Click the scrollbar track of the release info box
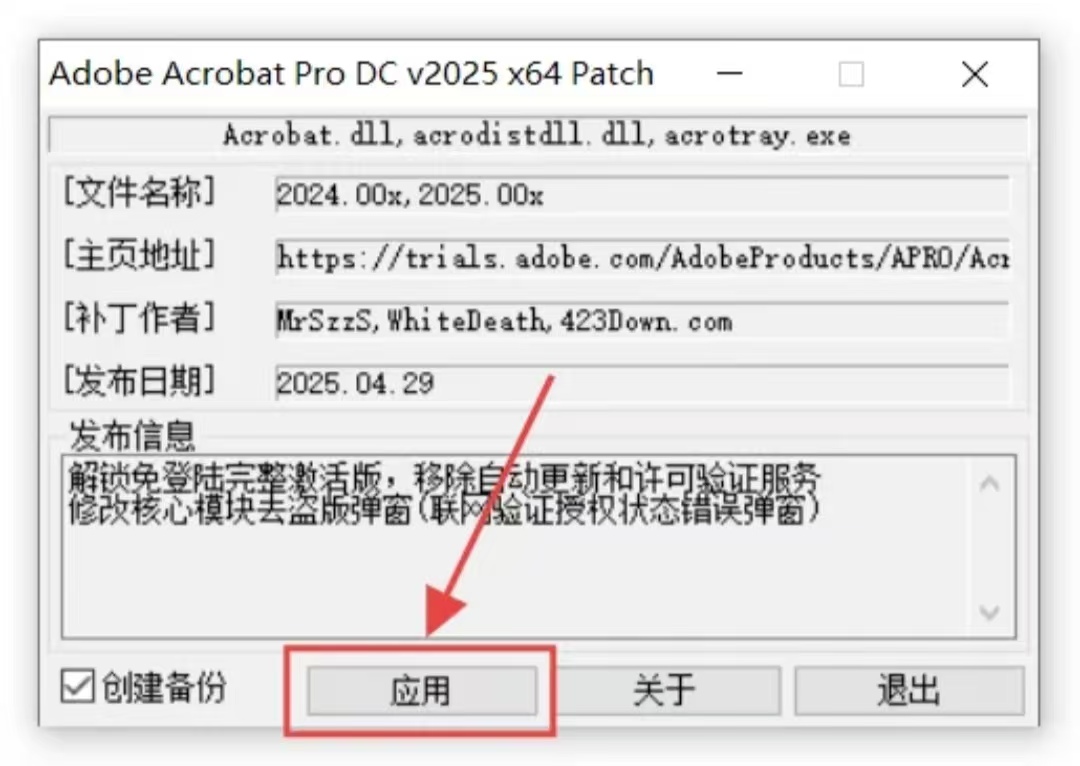This screenshot has height=766, width=1080. (x=990, y=548)
